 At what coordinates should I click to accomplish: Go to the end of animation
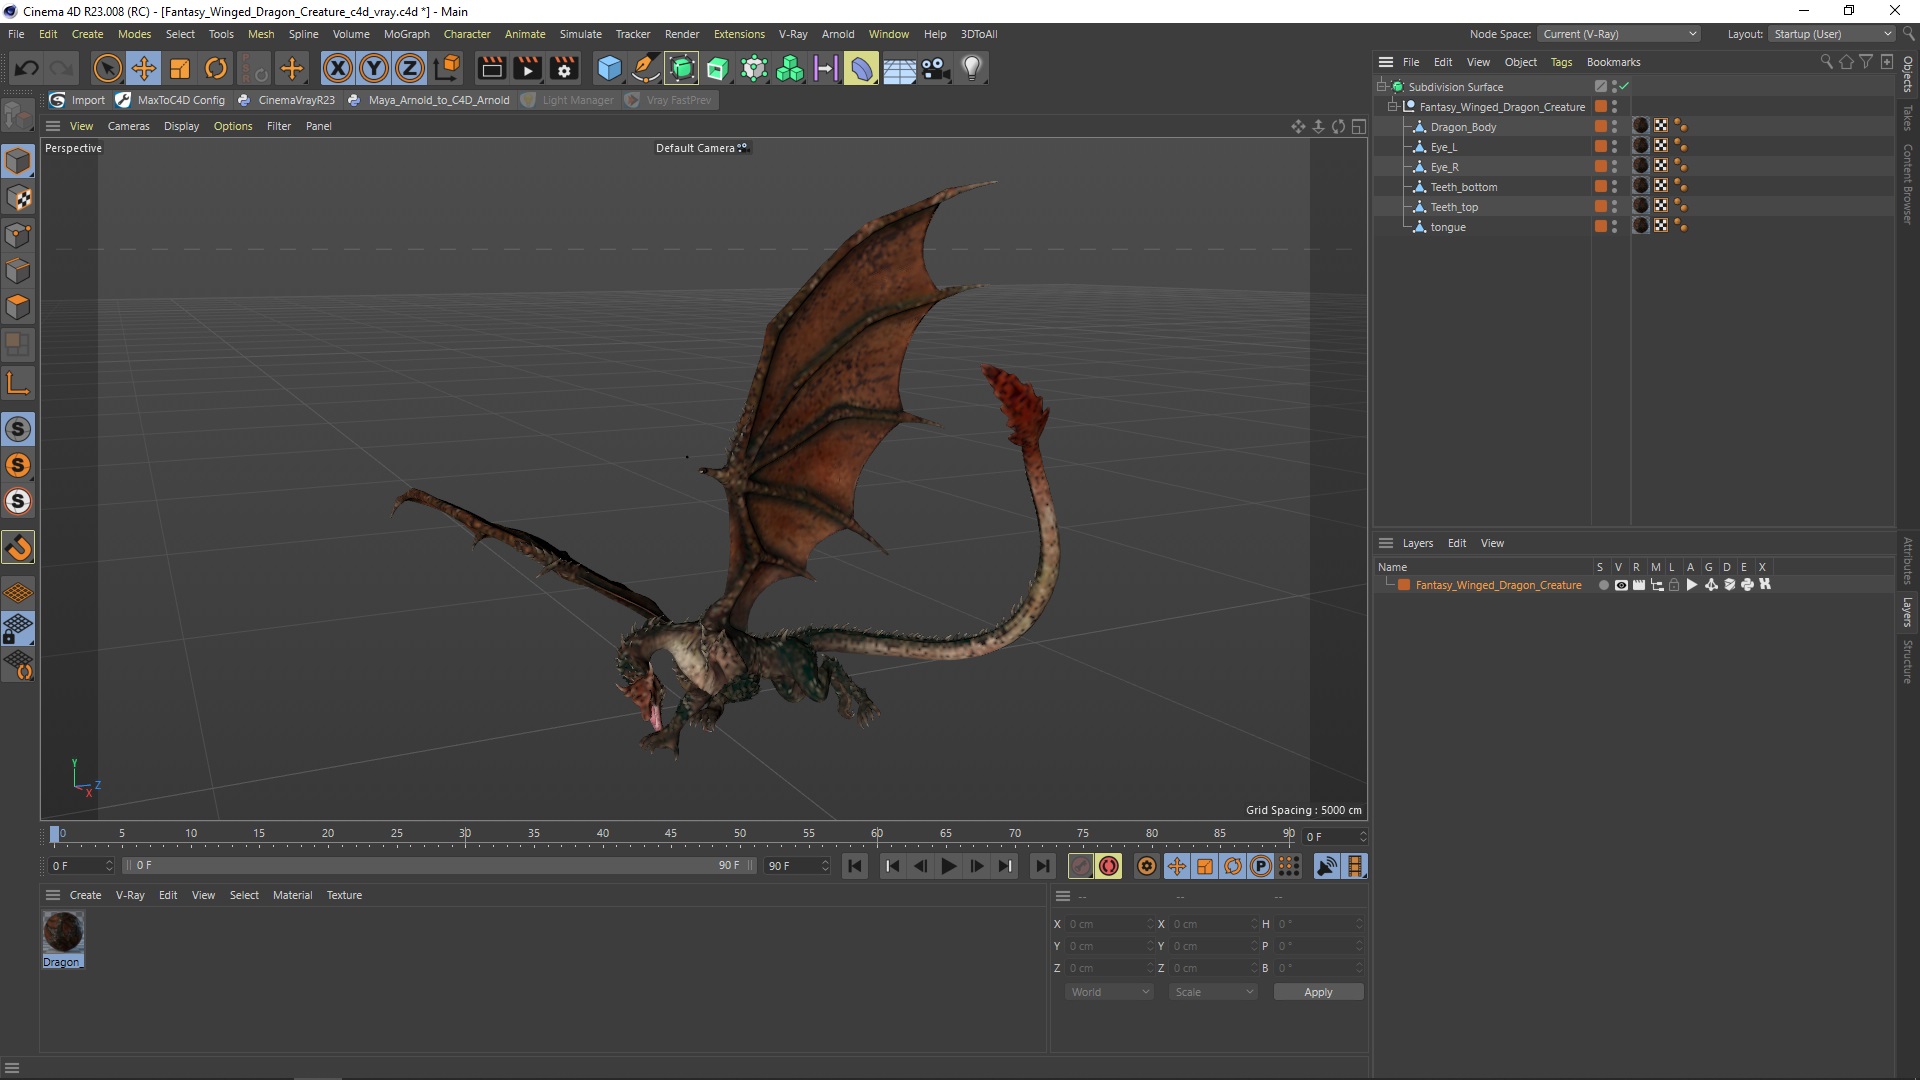coord(1043,866)
